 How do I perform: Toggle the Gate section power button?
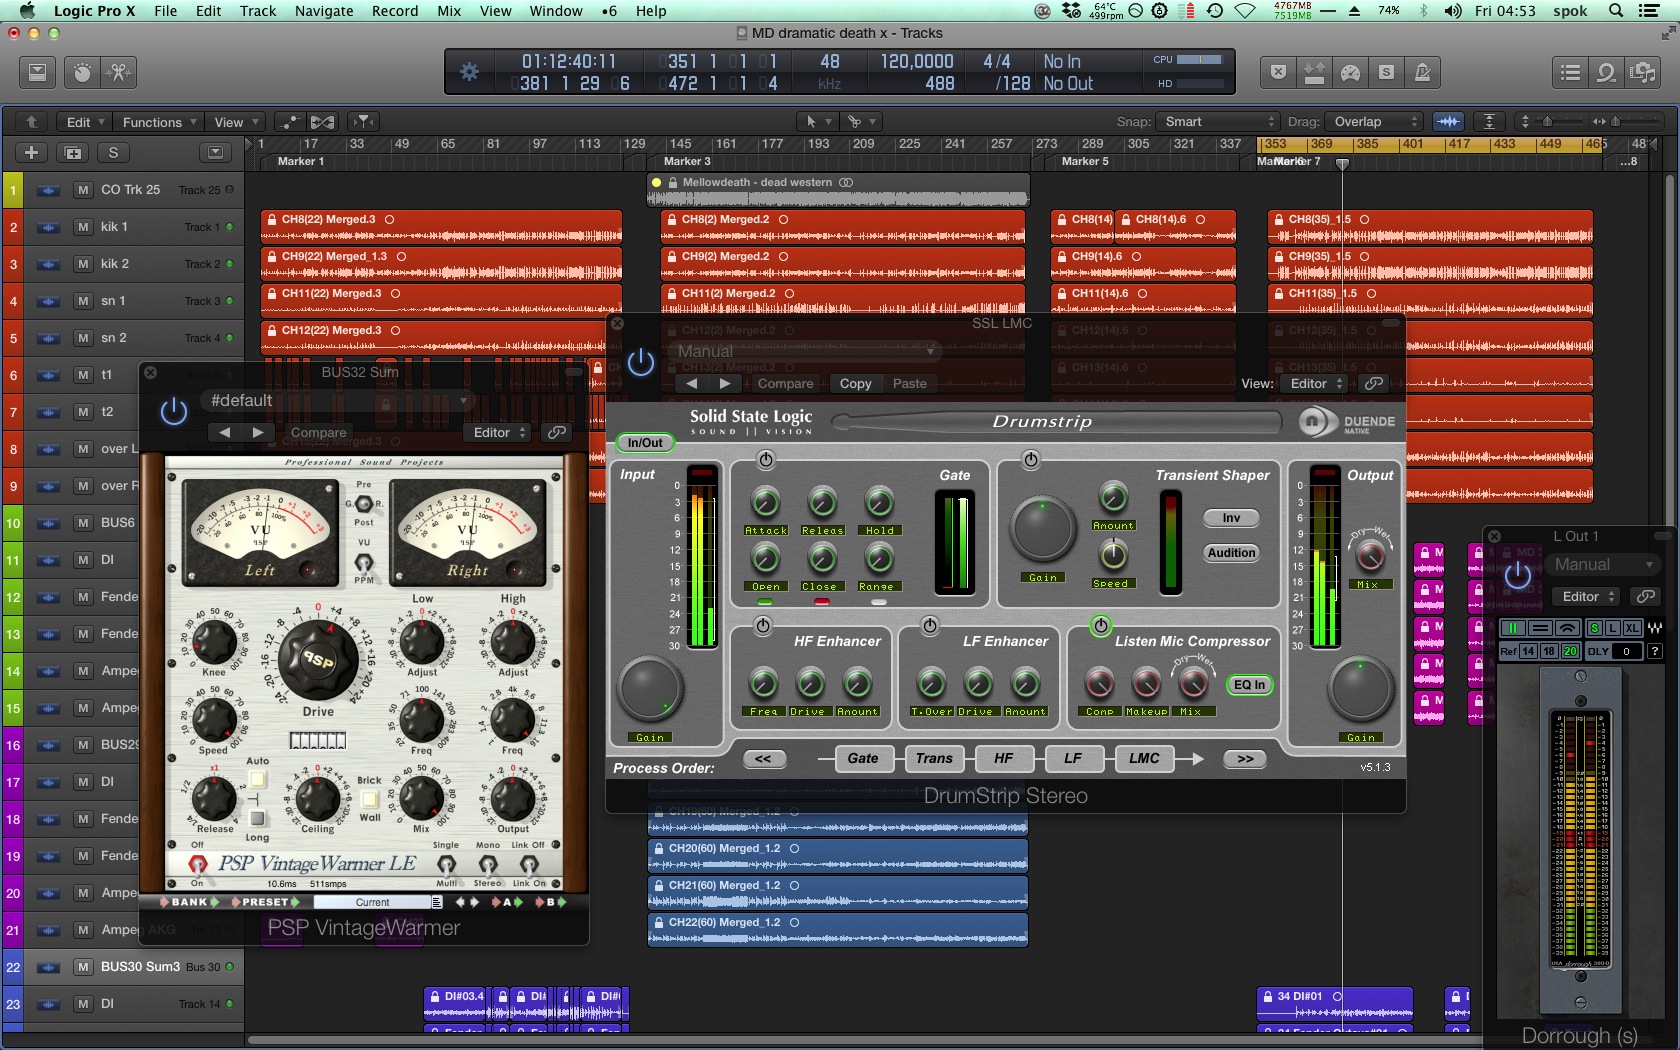766,460
